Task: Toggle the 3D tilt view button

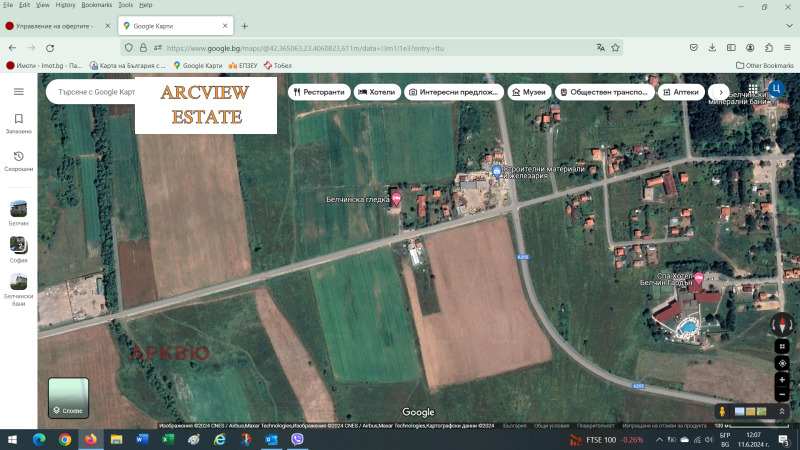Action: coord(782,345)
